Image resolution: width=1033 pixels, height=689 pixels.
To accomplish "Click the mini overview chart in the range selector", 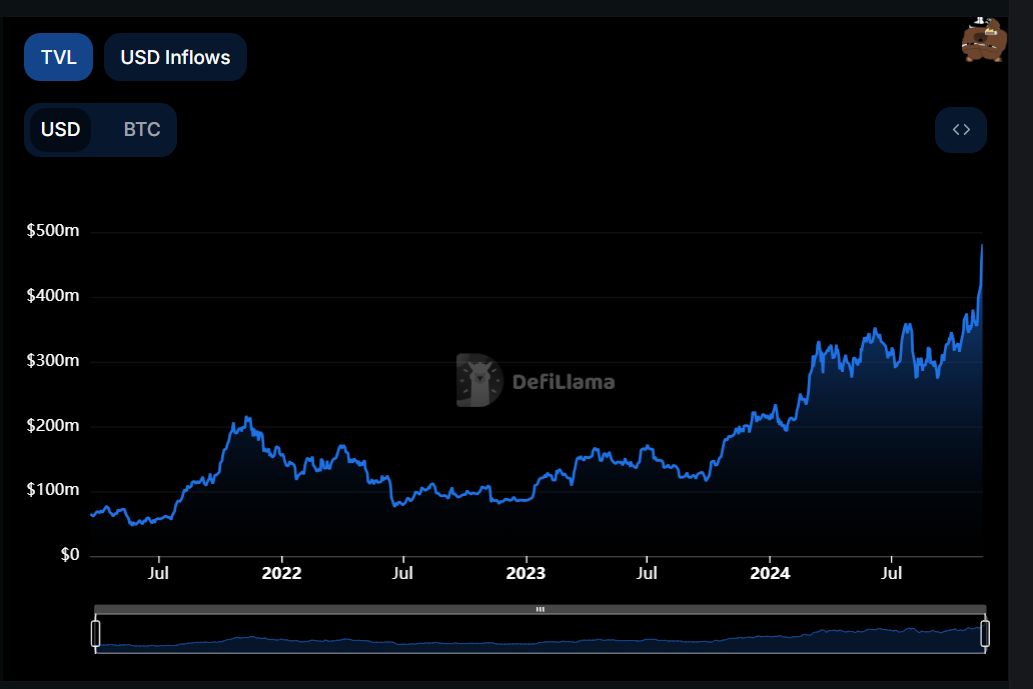I will pos(540,636).
